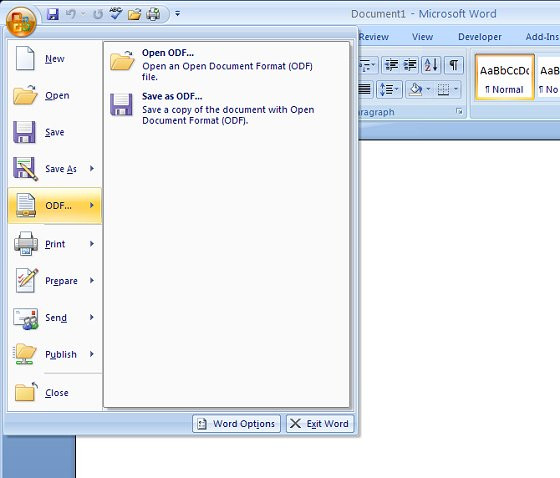Choose Close in the Office menu
The image size is (560, 478).
point(55,393)
